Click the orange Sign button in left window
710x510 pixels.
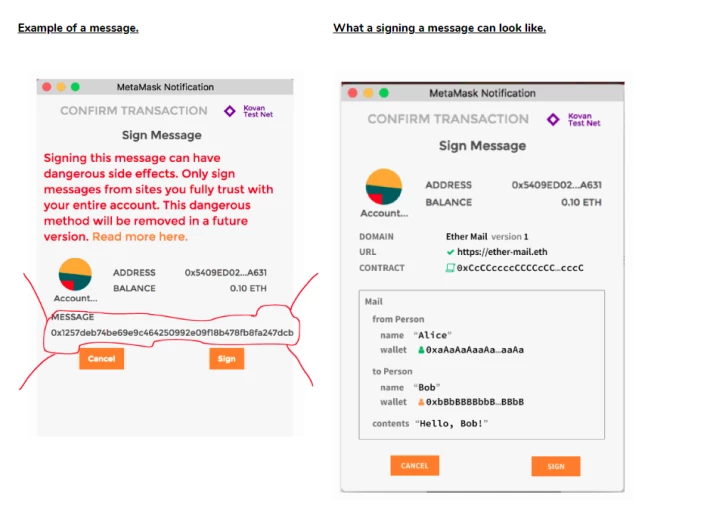[226, 359]
